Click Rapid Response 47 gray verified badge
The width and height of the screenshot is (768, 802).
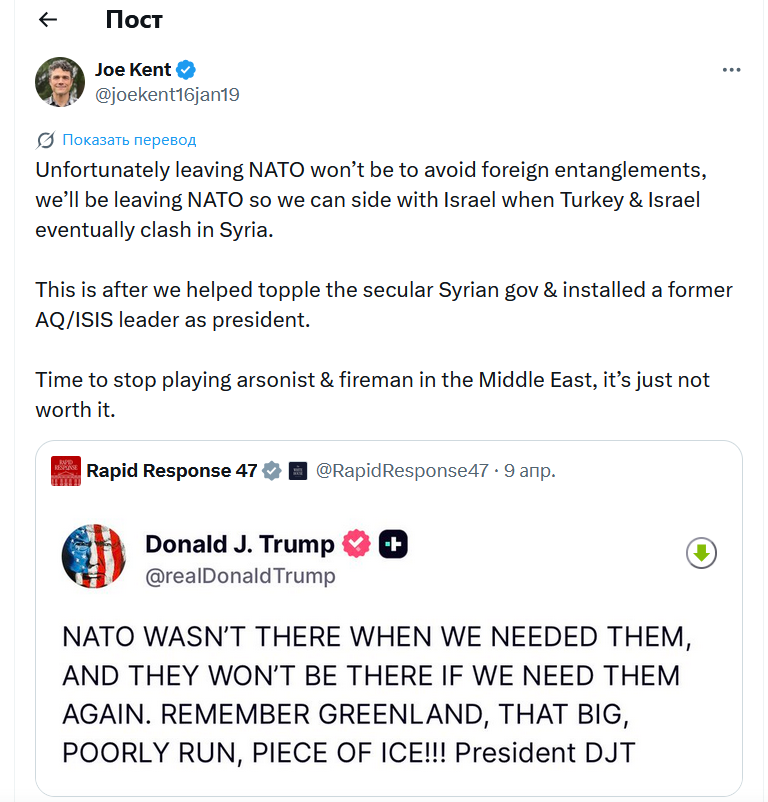click(271, 471)
